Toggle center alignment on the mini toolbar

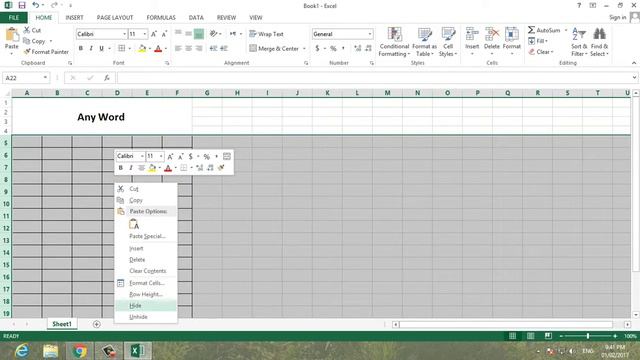tap(141, 168)
